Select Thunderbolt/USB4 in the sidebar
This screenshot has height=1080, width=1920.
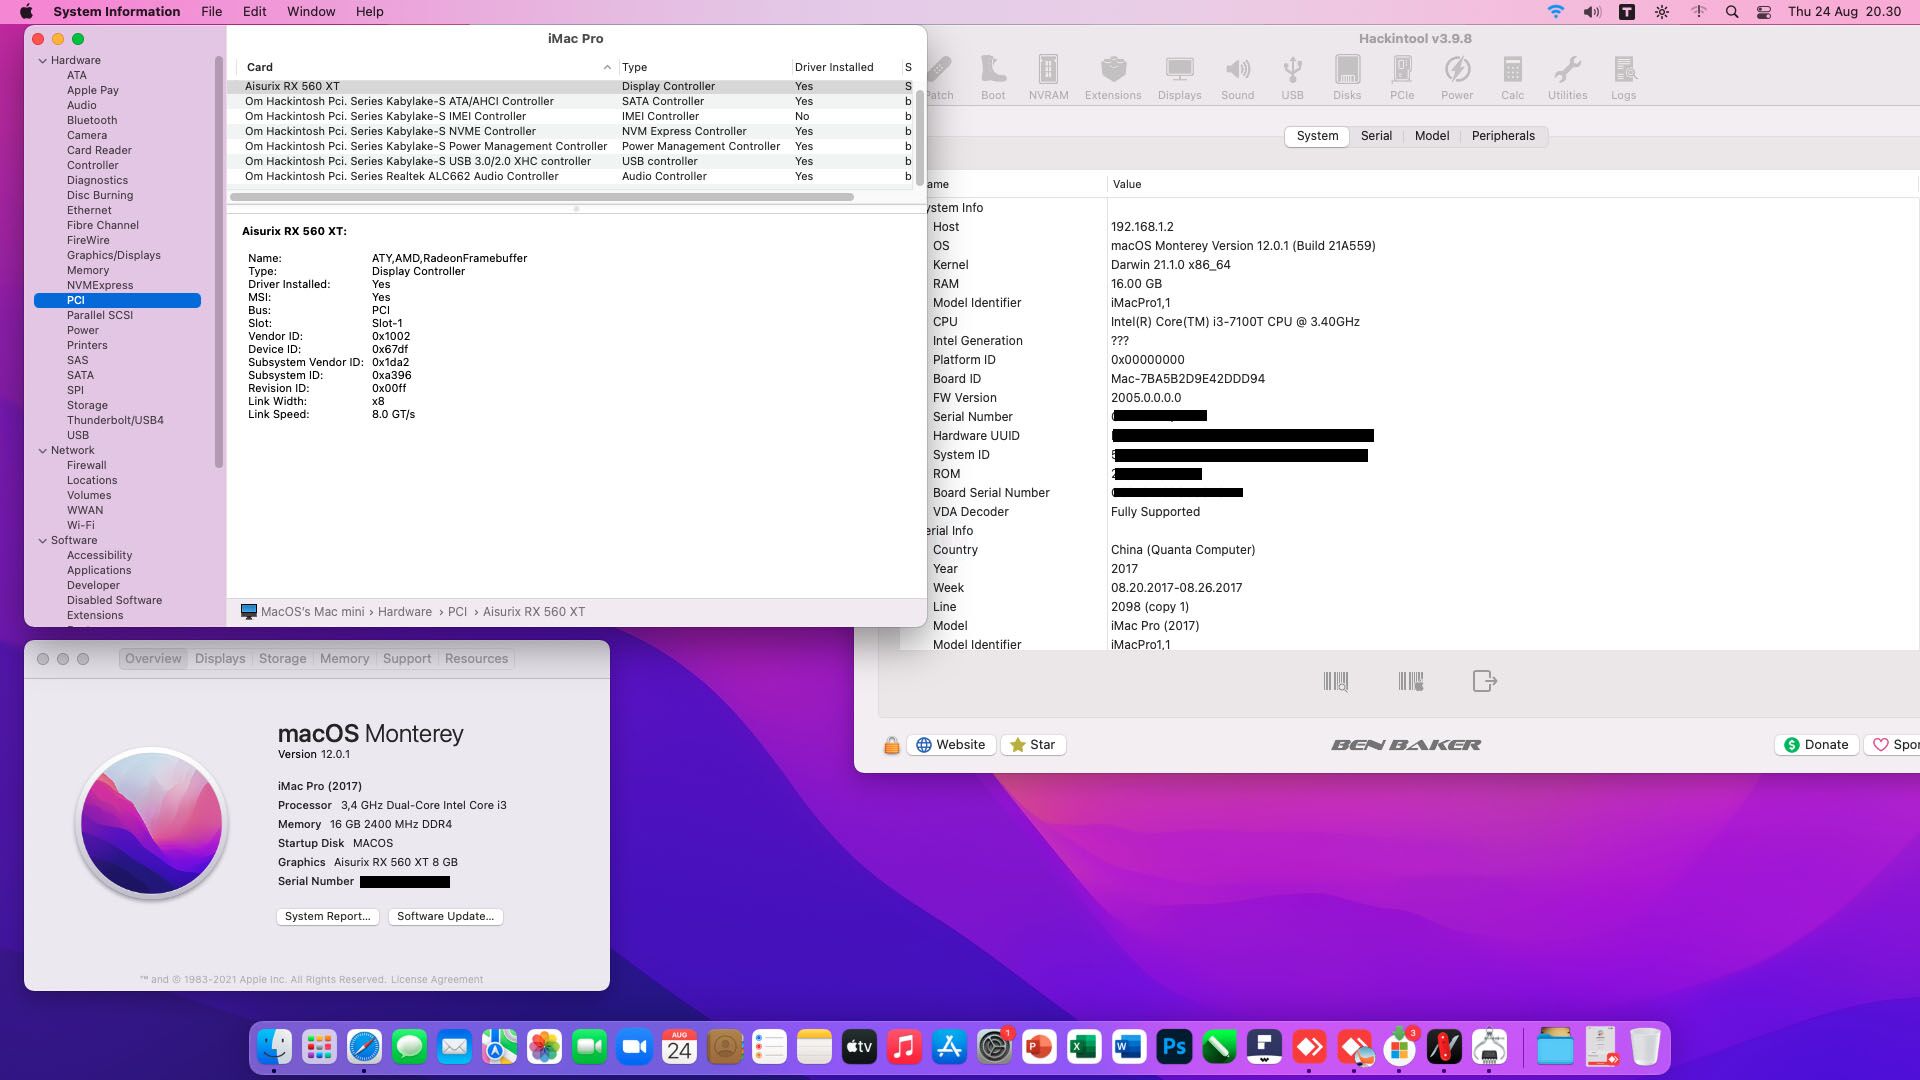115,420
